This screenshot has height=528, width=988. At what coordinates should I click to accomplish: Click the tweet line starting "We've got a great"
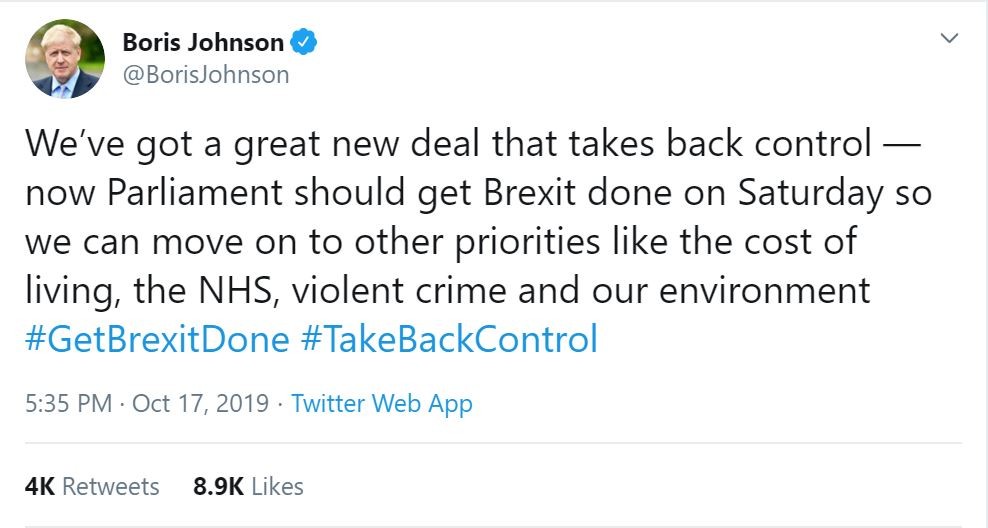[448, 144]
